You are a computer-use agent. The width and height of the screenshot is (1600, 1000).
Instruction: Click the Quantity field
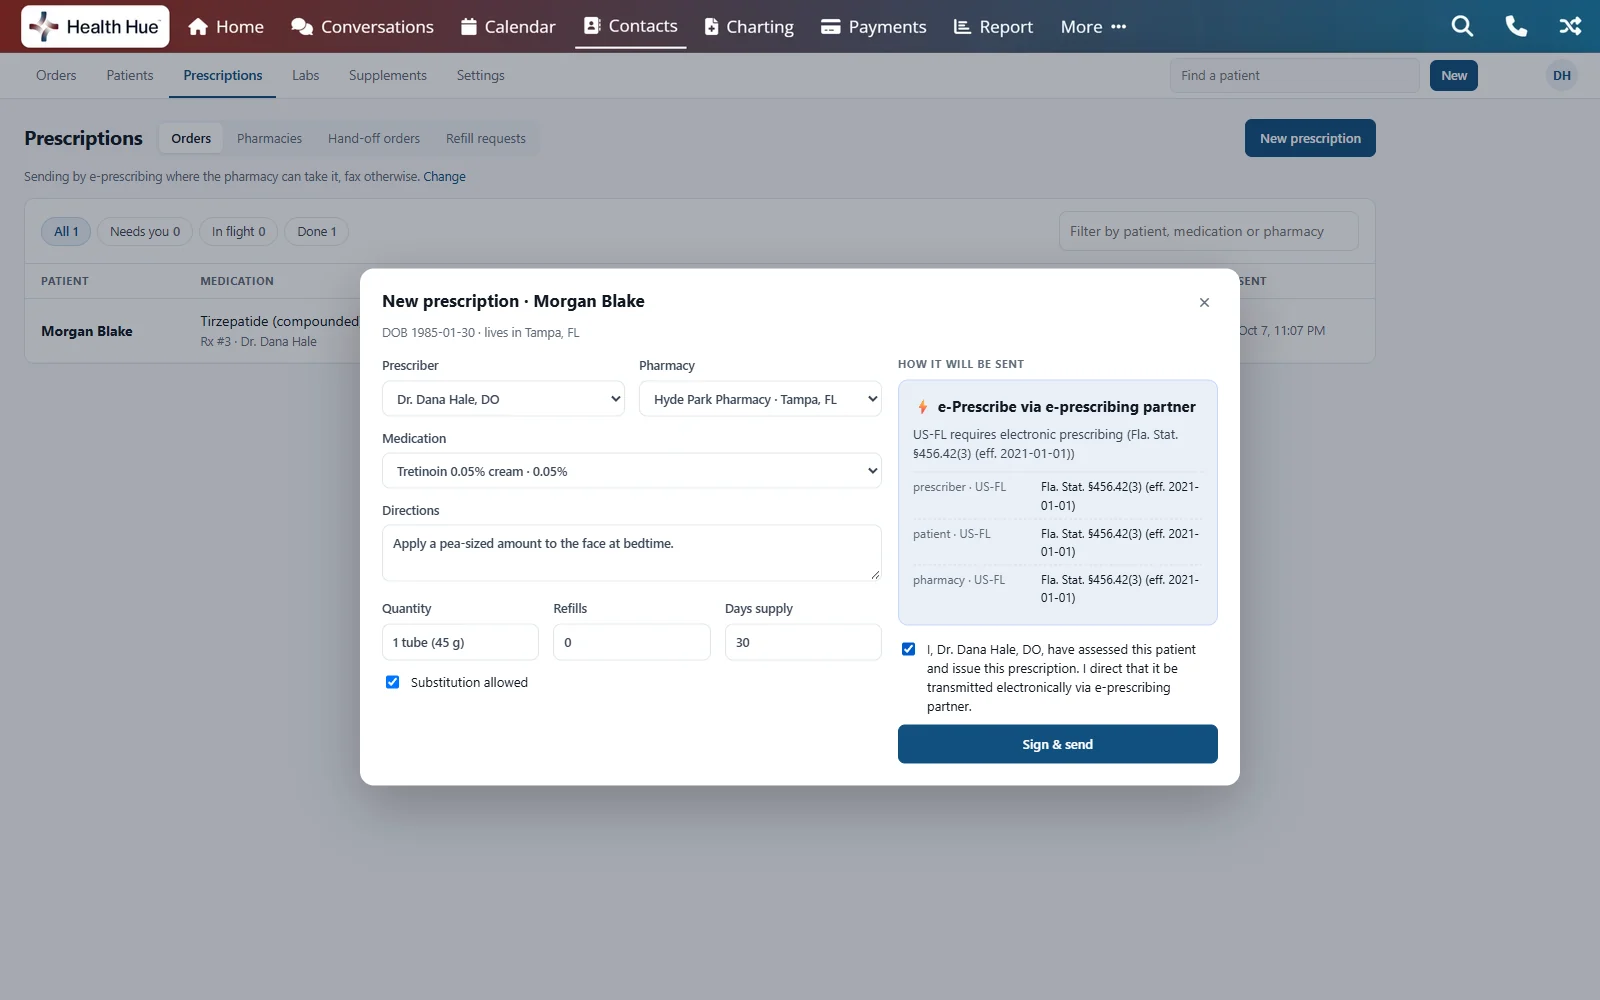tap(460, 642)
